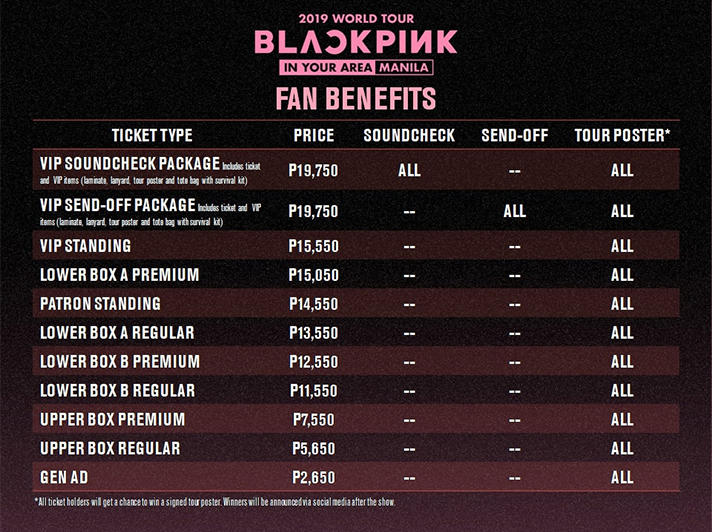Click the BLACKPINK logo at top
This screenshot has height=532, width=712.
[x=356, y=42]
